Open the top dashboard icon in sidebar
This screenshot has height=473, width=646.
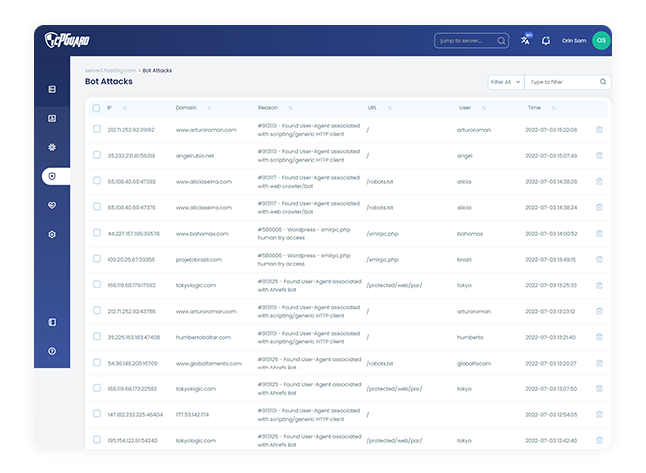tap(52, 89)
